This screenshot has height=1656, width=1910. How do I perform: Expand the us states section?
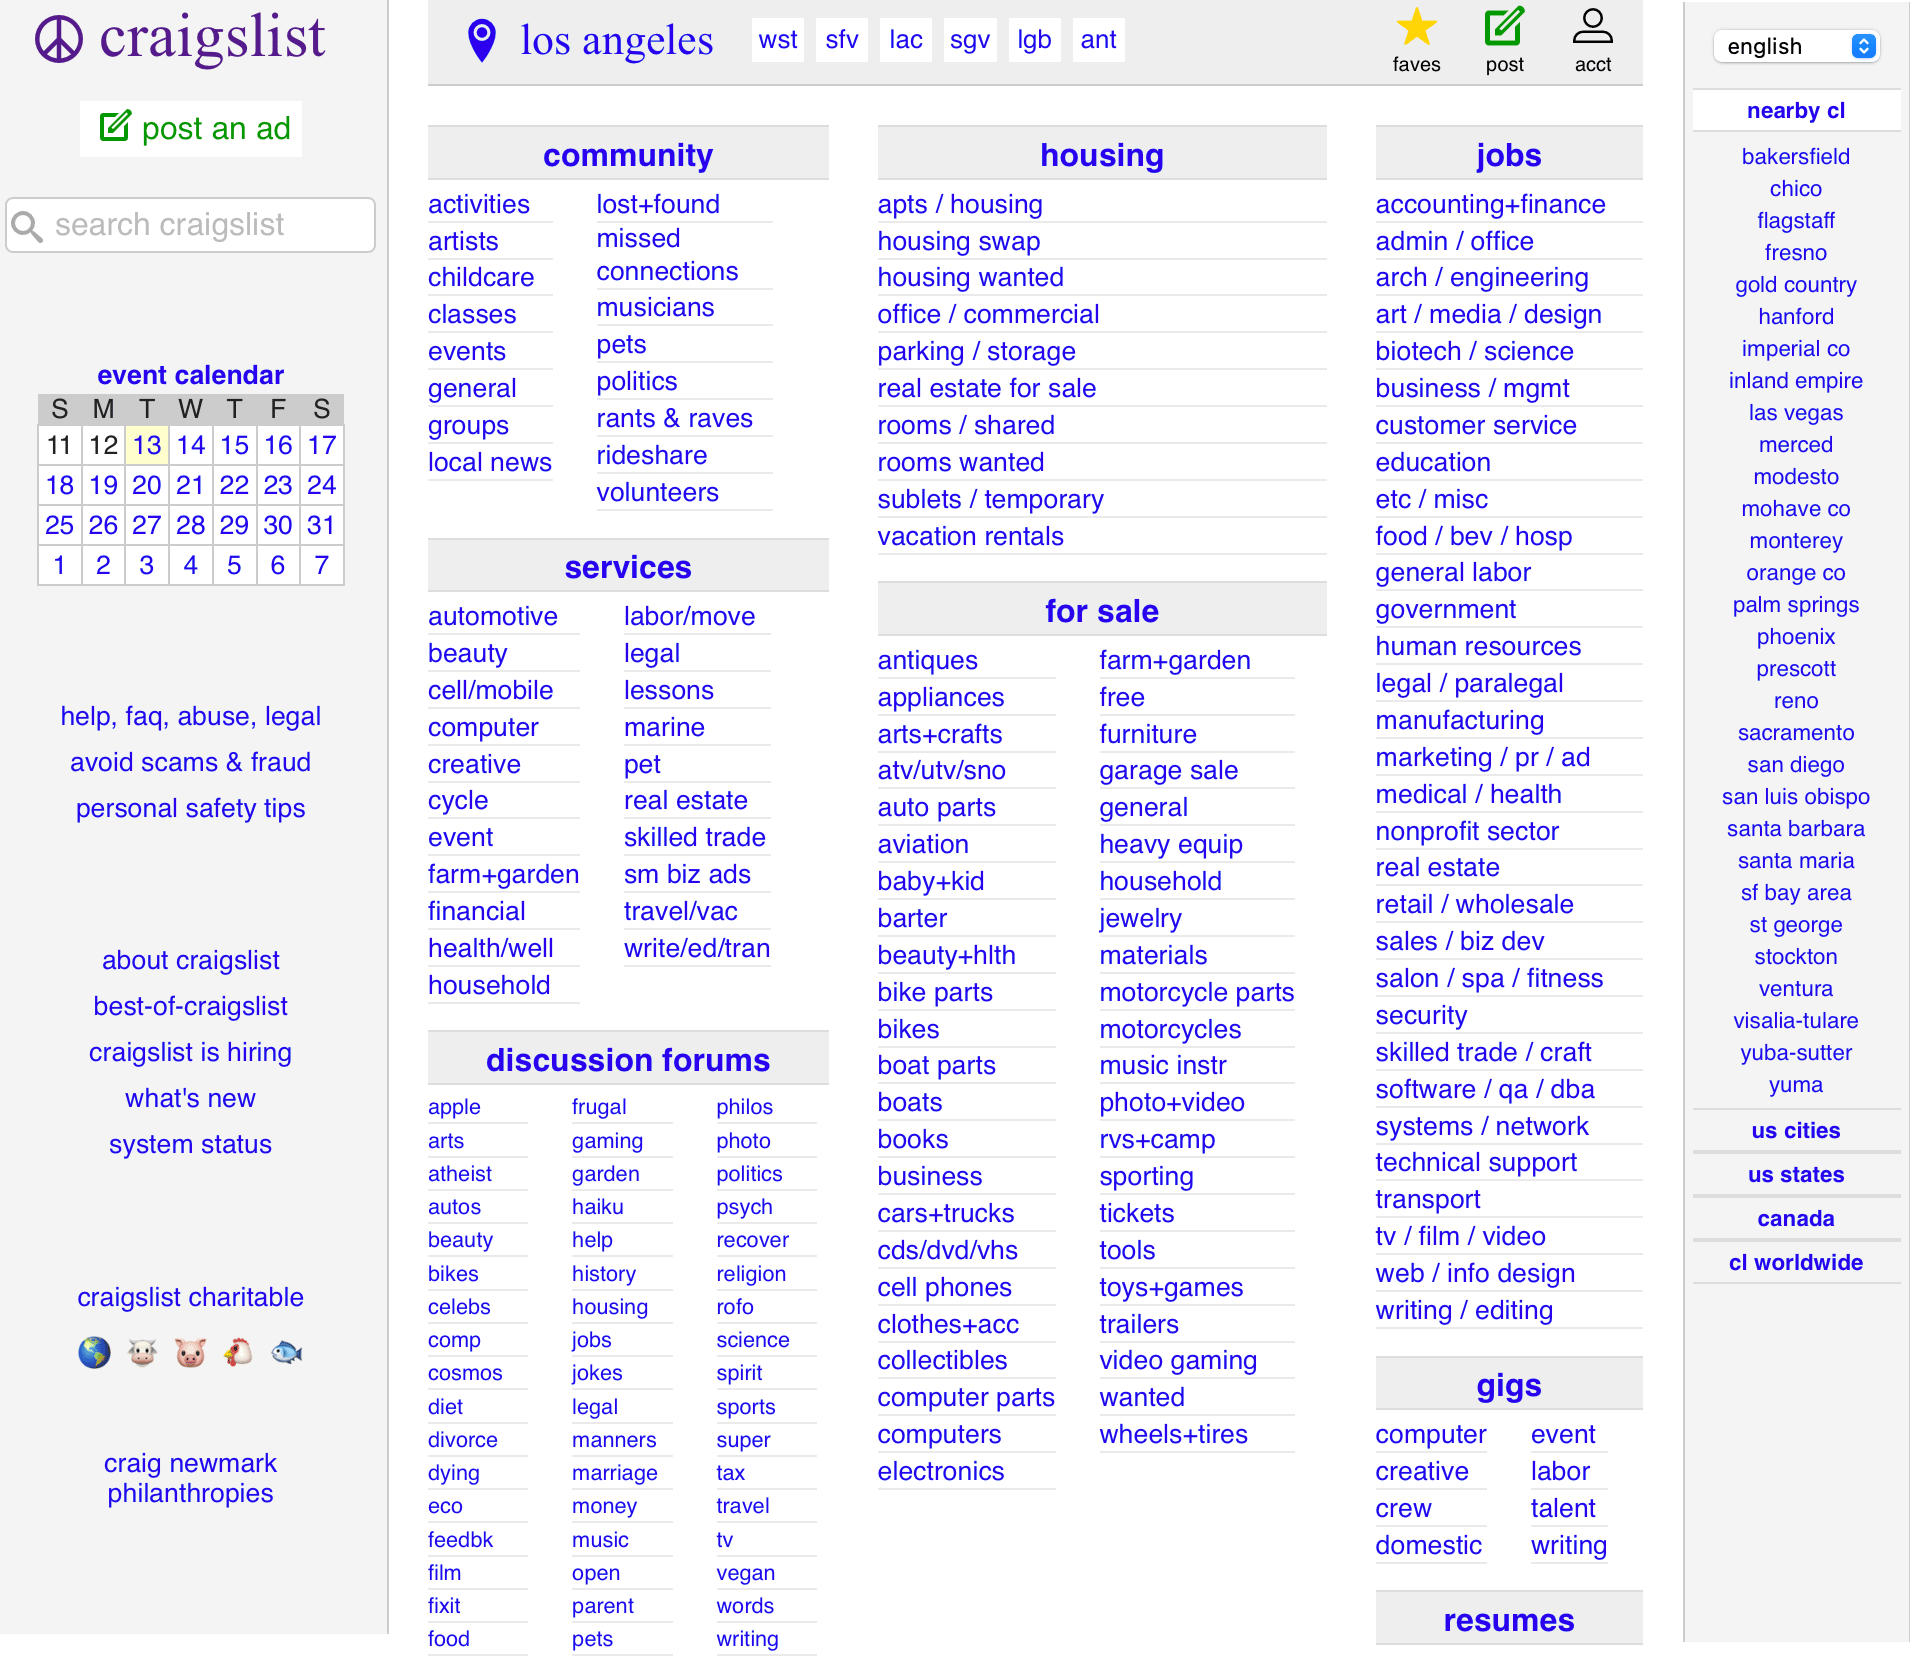(1796, 1175)
